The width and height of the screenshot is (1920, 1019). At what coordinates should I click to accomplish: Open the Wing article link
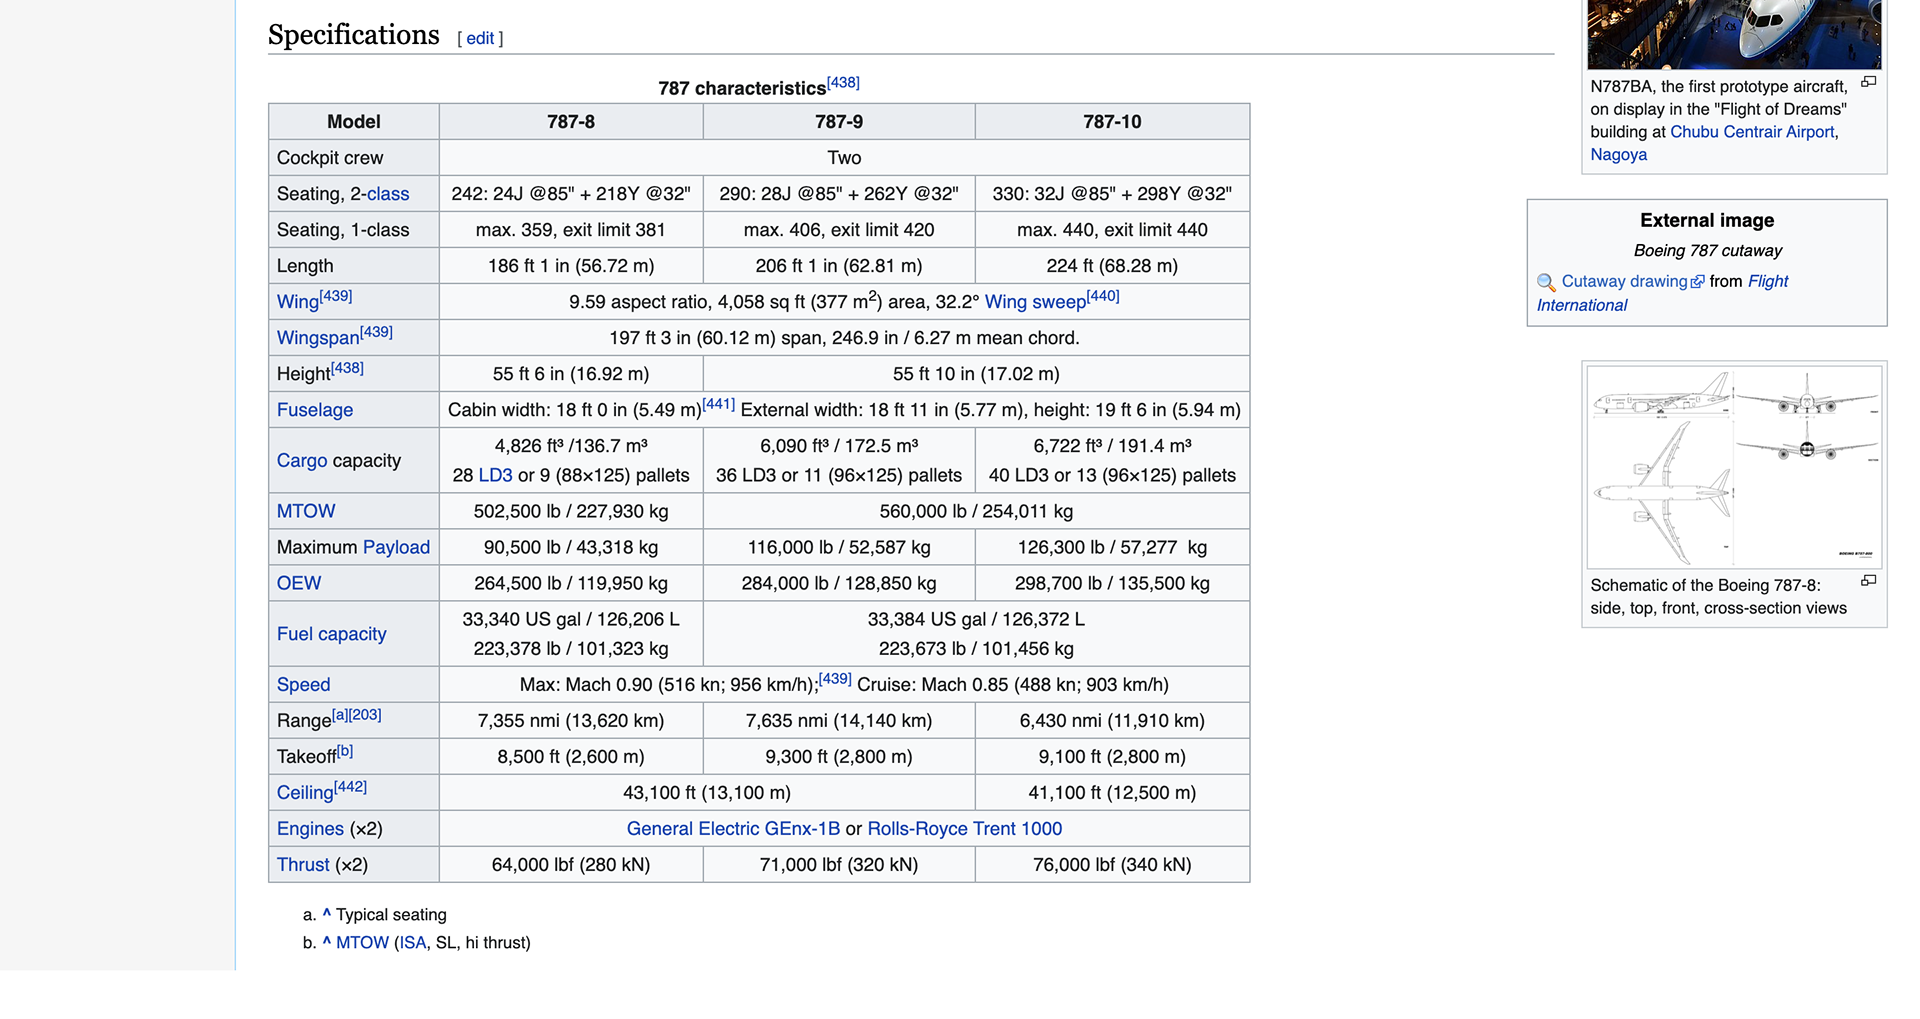tap(297, 302)
